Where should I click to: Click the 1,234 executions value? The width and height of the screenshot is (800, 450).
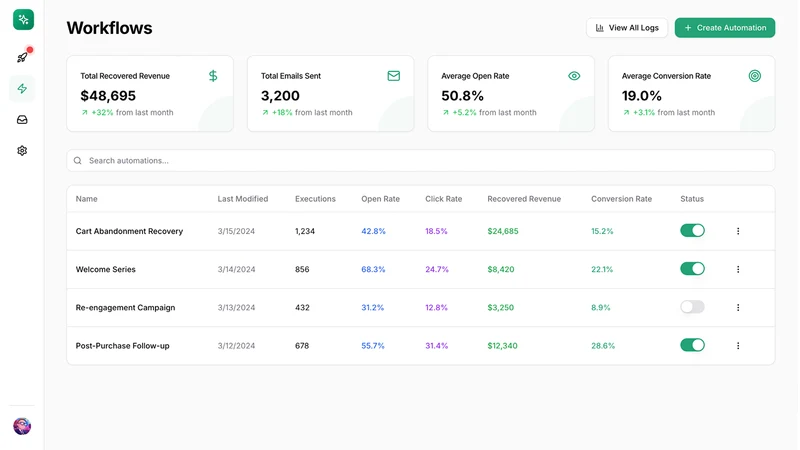pyautogui.click(x=305, y=231)
